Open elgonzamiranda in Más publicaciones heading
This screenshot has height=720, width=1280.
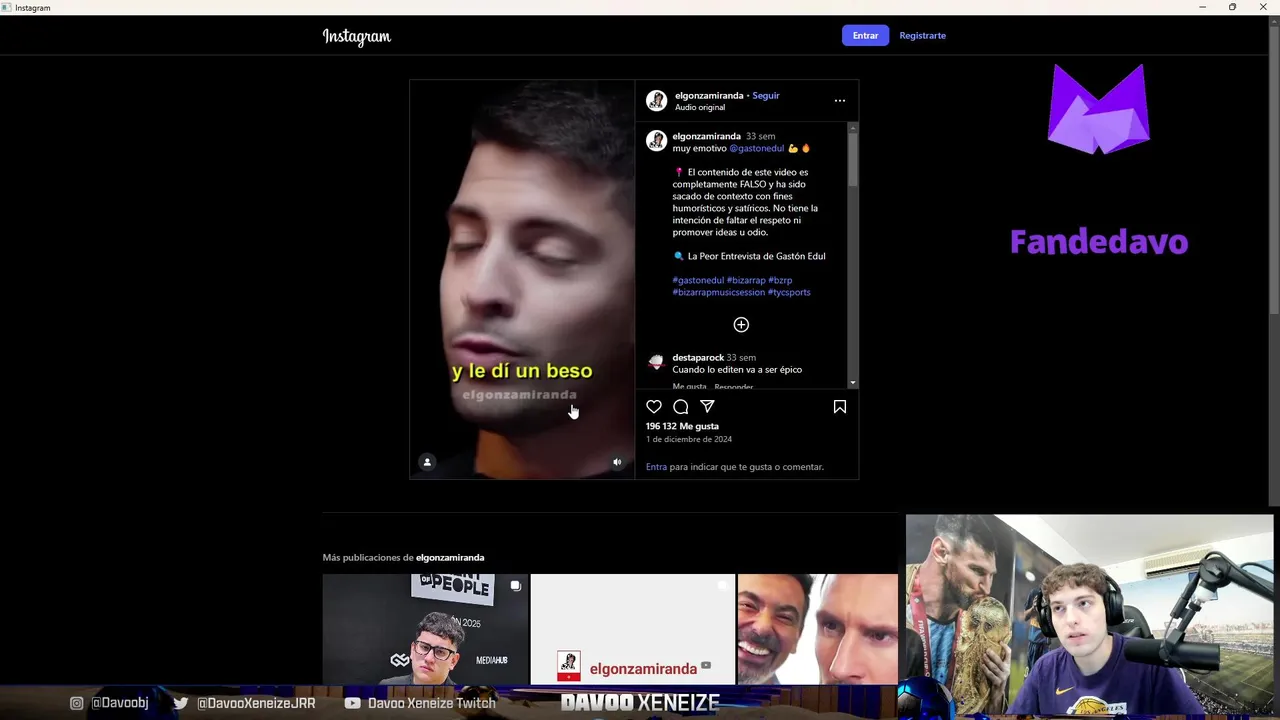click(x=450, y=557)
